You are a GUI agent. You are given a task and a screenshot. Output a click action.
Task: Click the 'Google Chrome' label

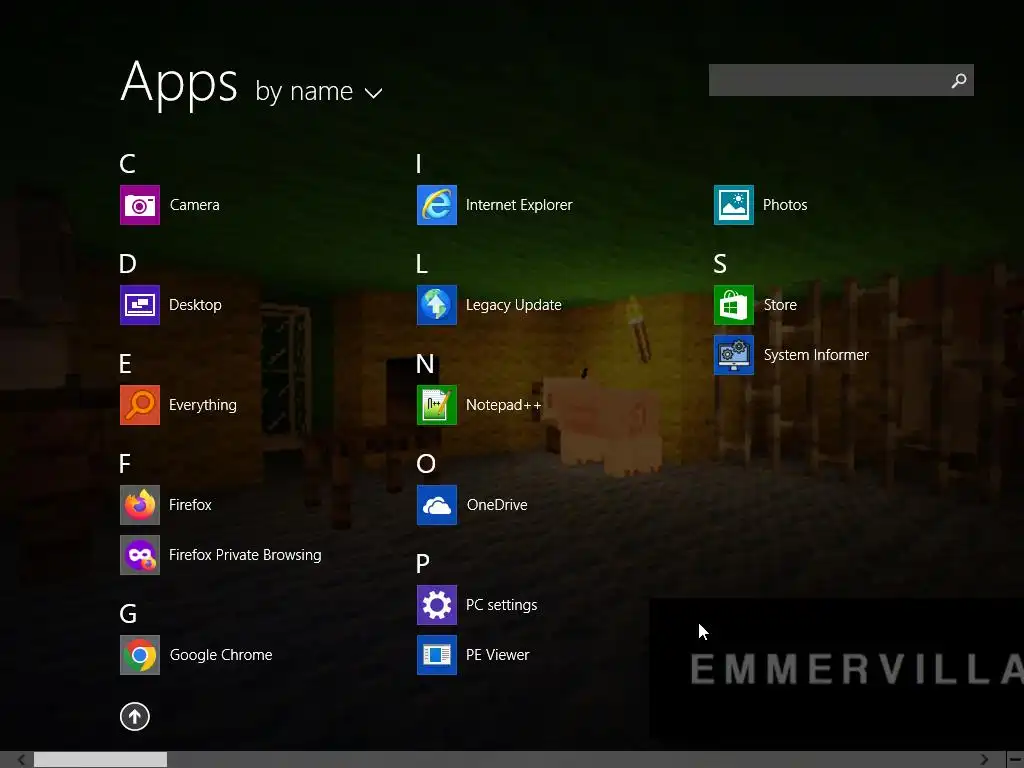tap(221, 655)
